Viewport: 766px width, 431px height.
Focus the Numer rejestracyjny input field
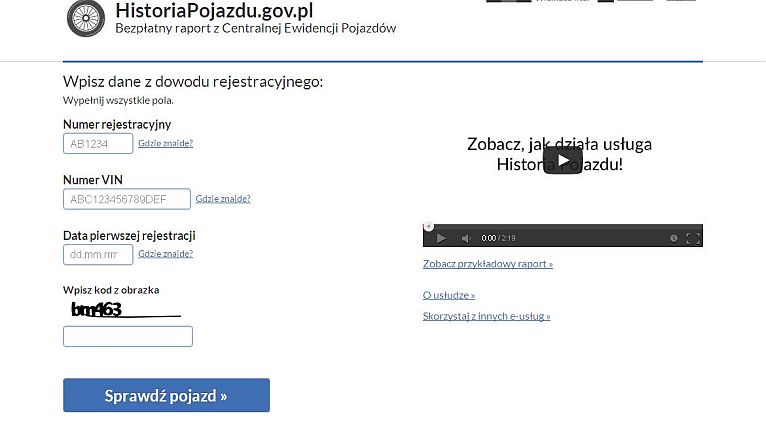coord(98,144)
